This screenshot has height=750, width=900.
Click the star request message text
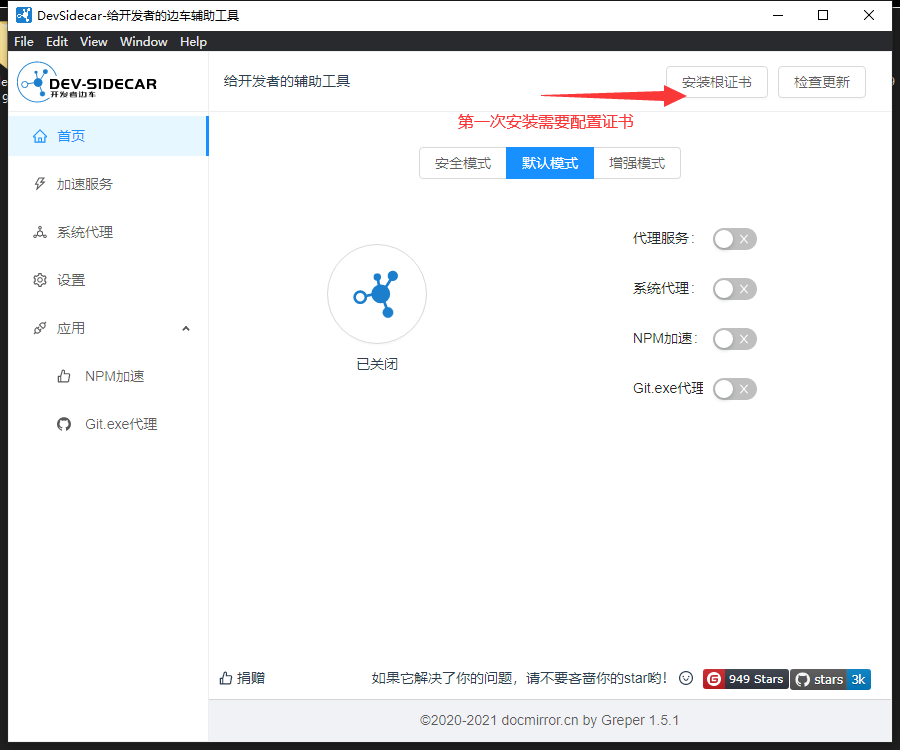click(519, 678)
